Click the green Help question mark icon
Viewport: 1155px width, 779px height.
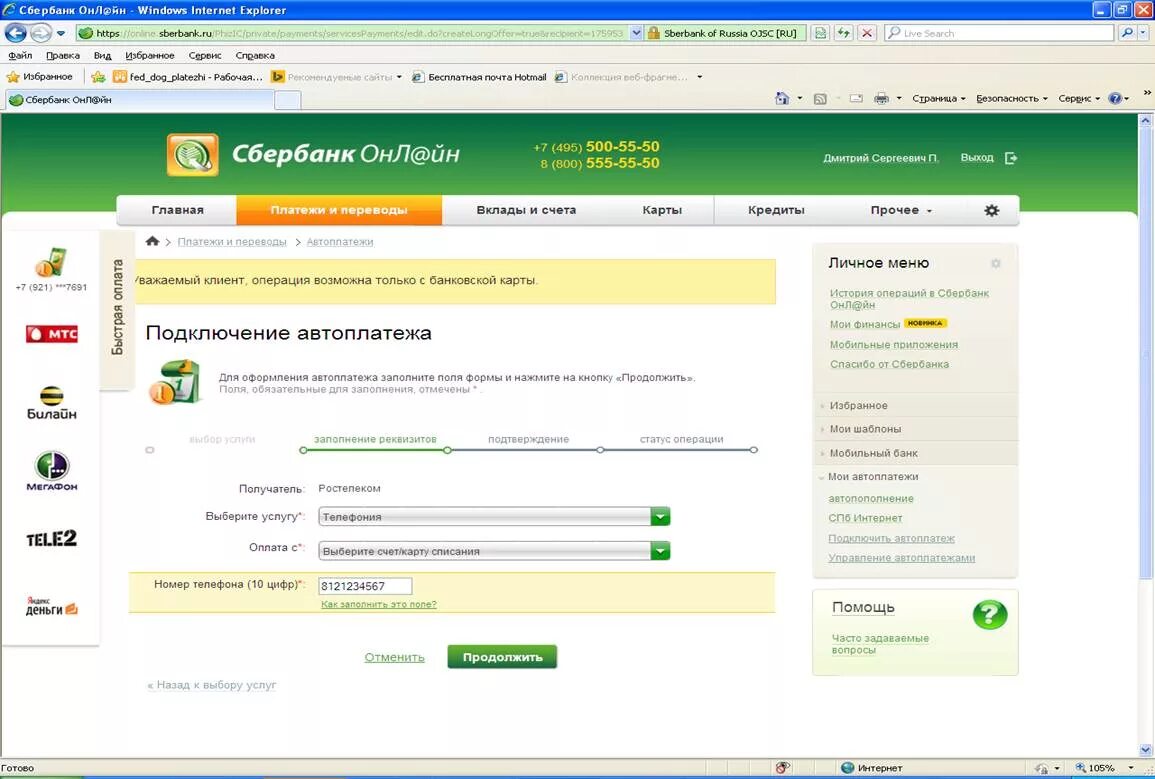click(989, 614)
